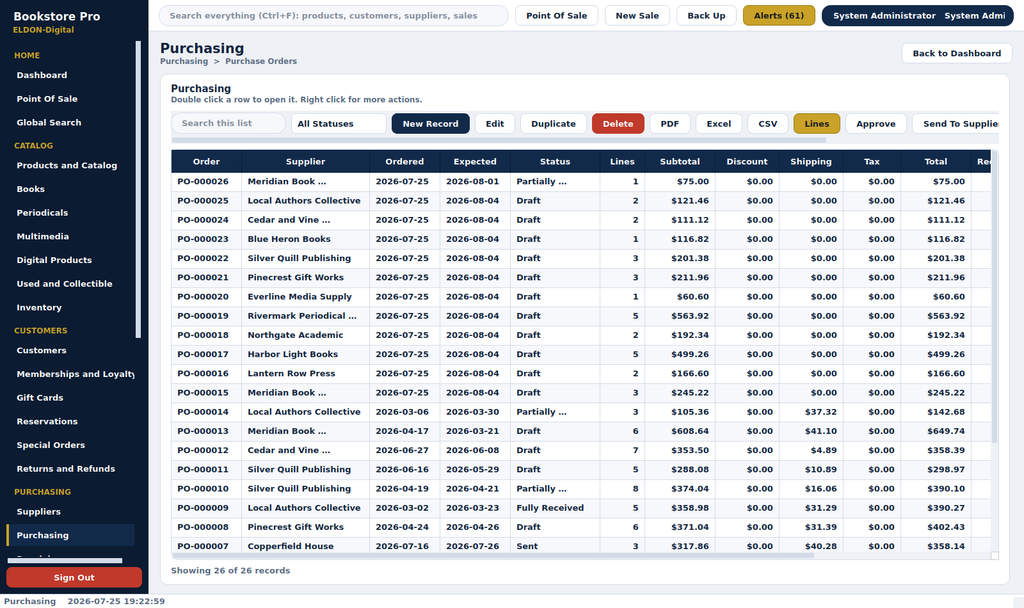Viewport: 1024px width, 608px height.
Task: Click the Send To Supplier button
Action: click(956, 123)
